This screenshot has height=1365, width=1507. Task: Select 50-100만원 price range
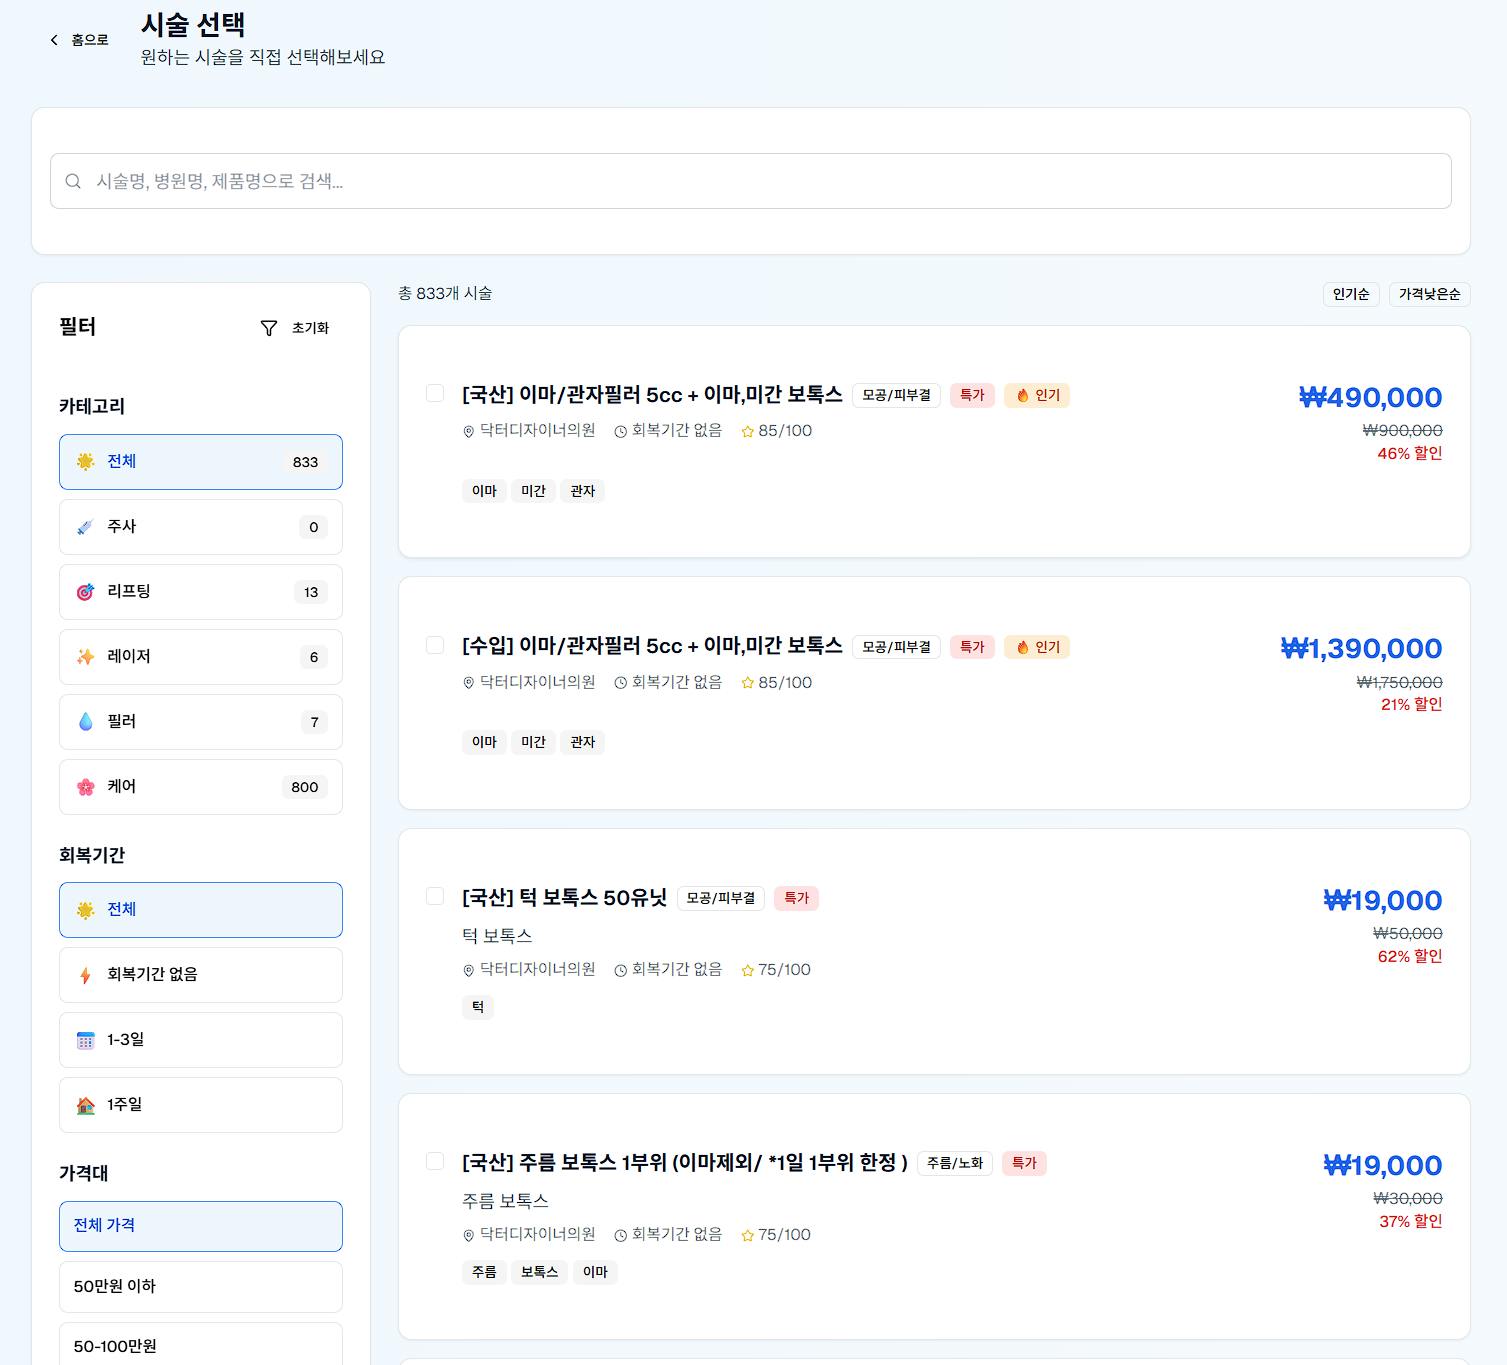[201, 1344]
